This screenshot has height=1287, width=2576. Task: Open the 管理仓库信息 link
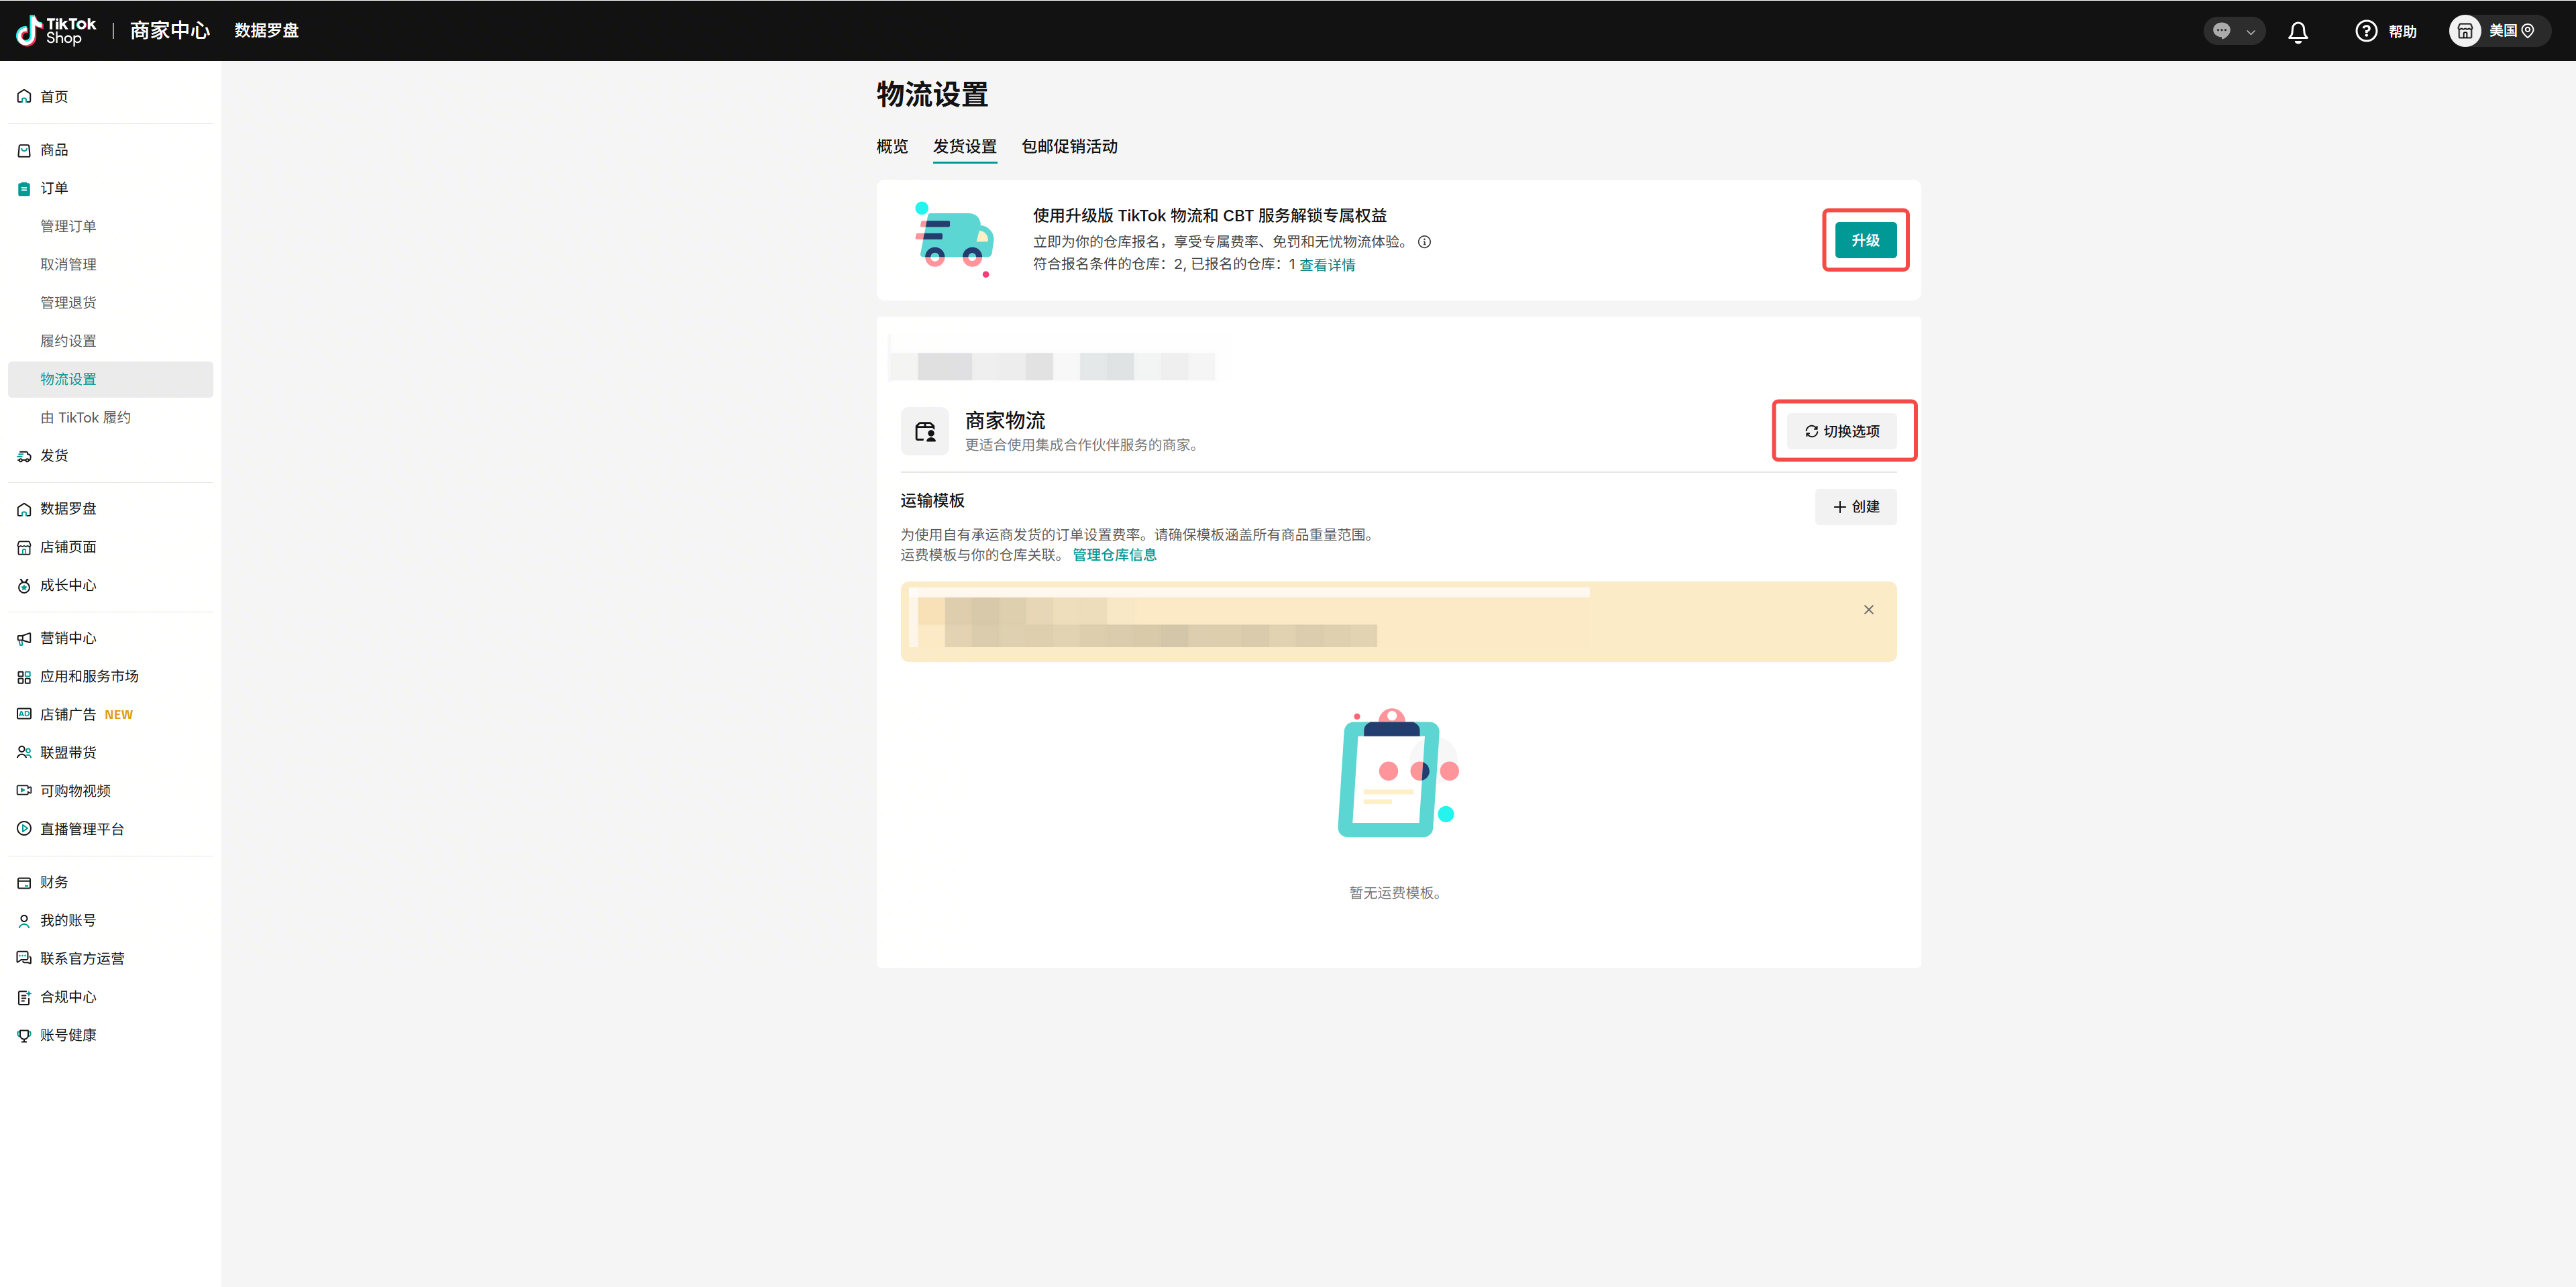(x=1114, y=555)
